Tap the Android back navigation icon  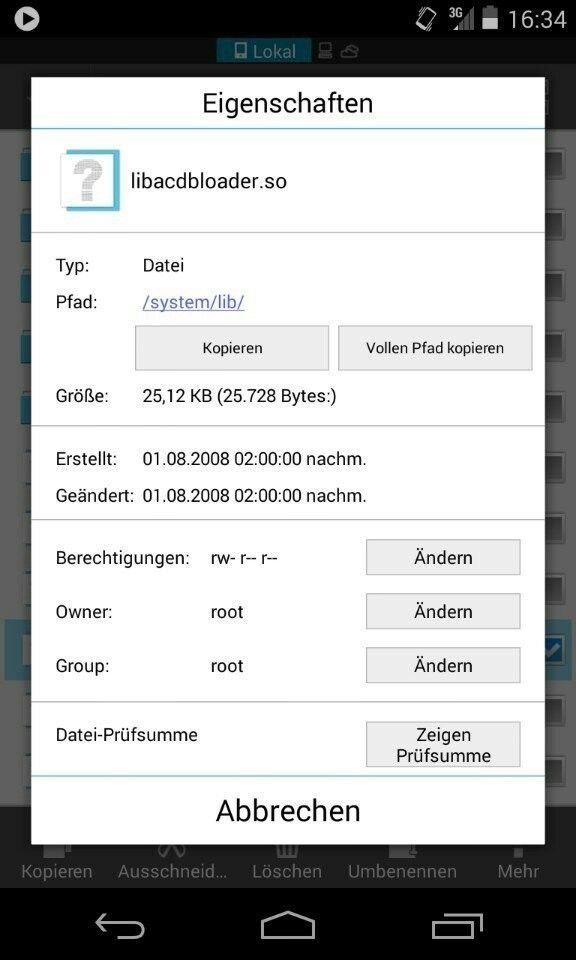[x=119, y=924]
